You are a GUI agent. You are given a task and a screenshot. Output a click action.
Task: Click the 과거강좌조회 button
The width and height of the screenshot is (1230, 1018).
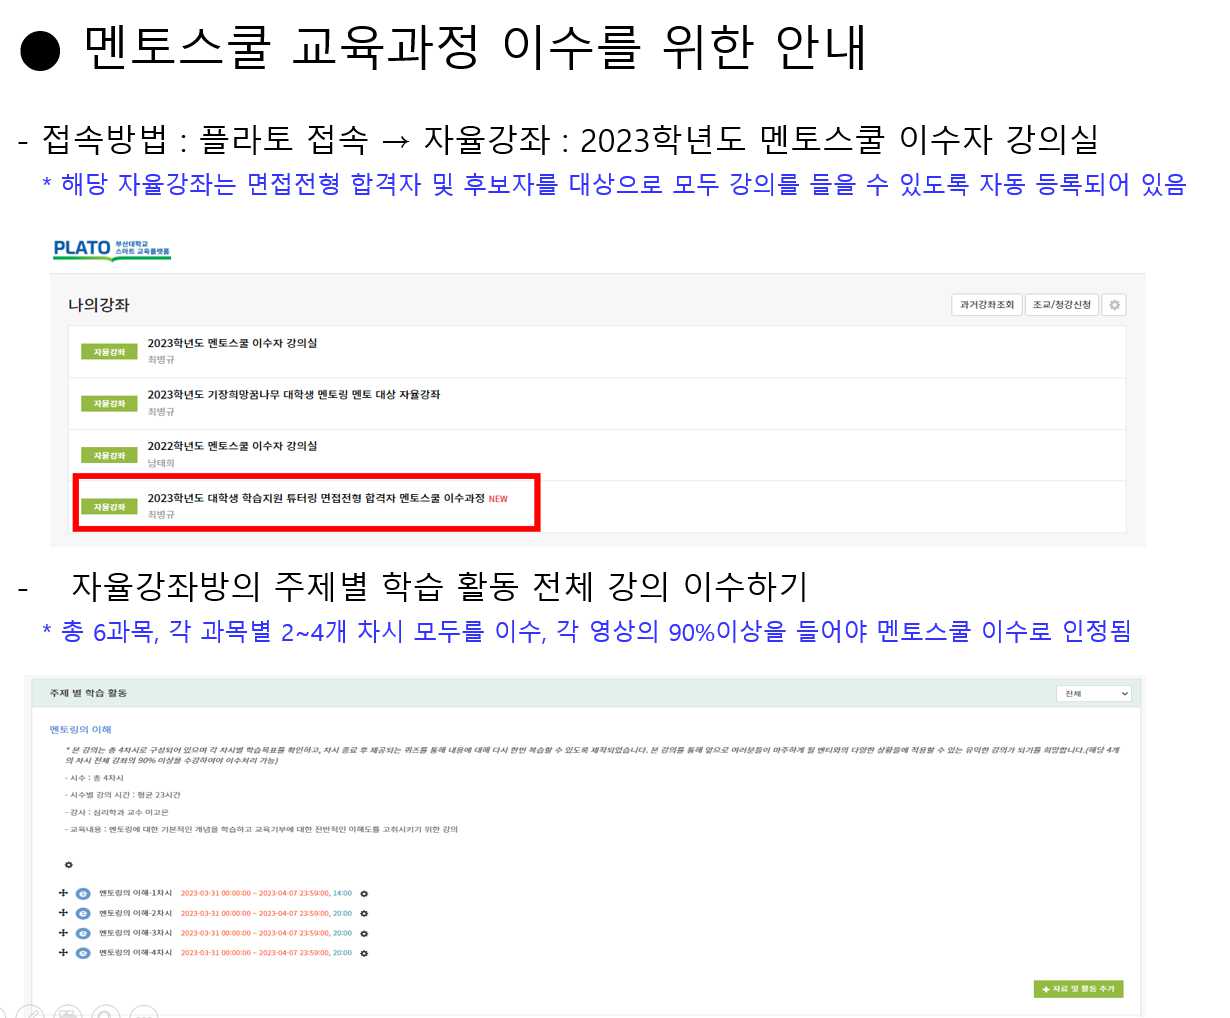[986, 305]
